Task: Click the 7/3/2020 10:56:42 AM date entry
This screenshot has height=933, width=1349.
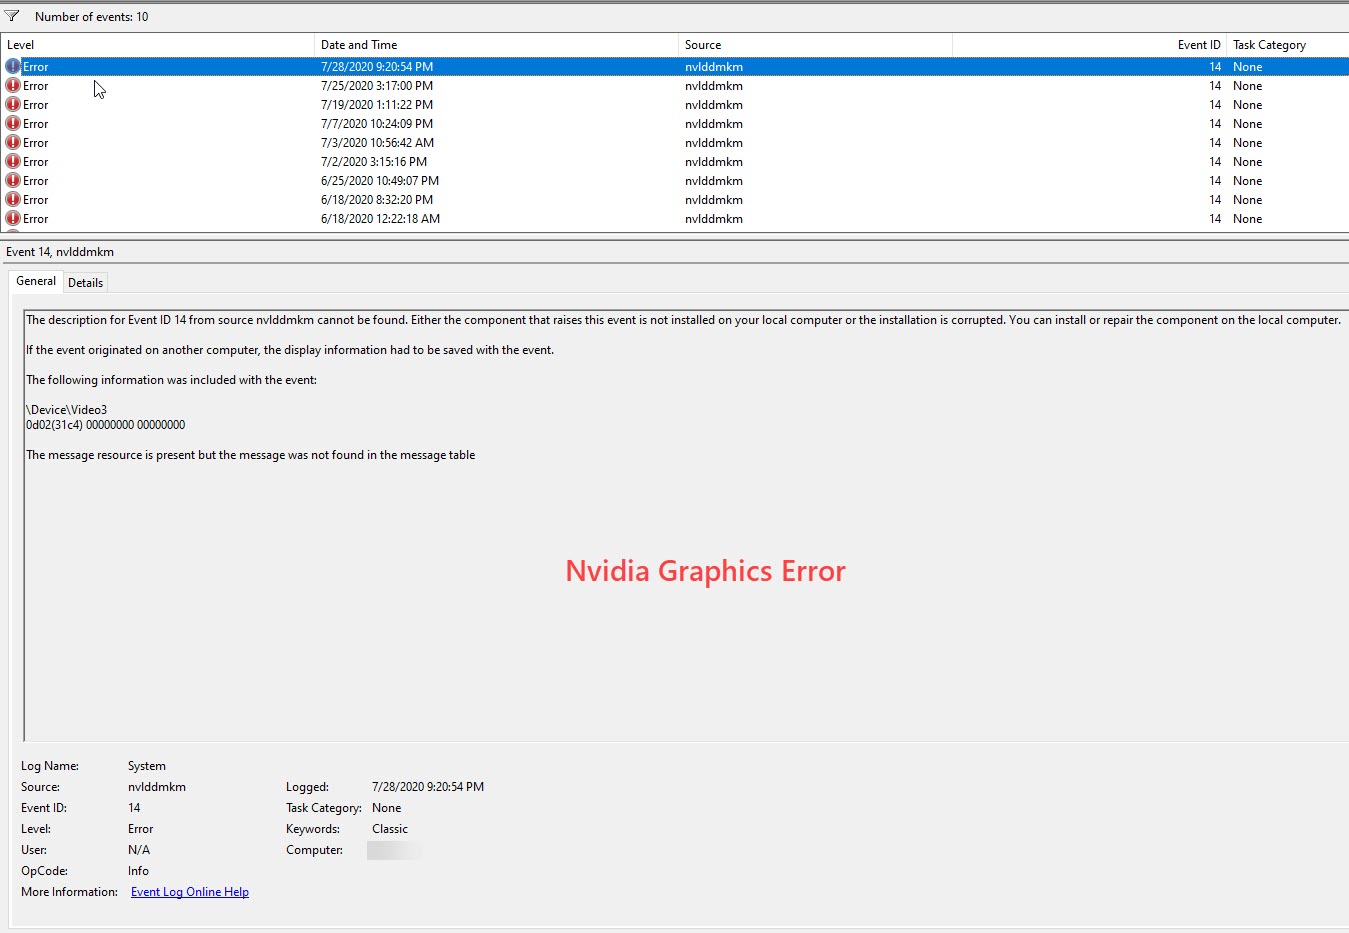Action: [377, 143]
